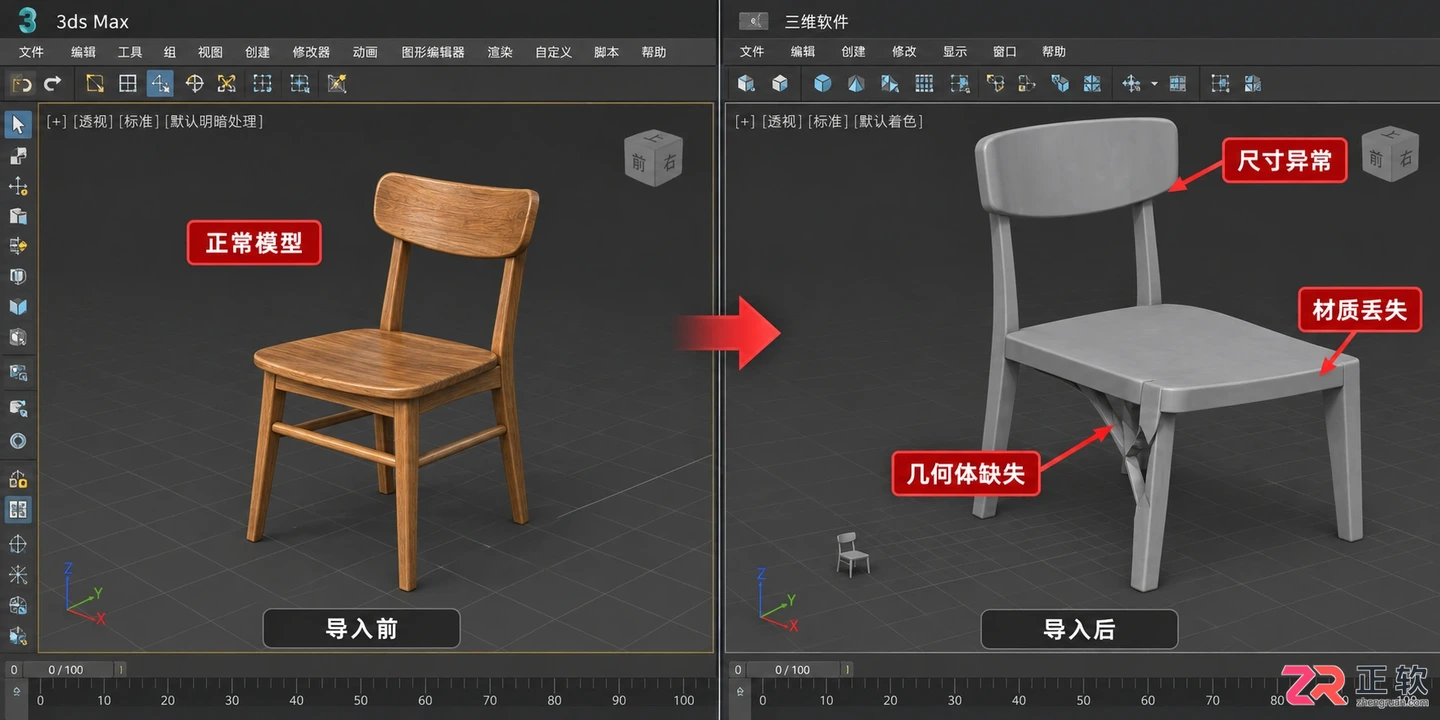Screen dimensions: 1440x720
Task: Open the 脚本 menu in 3ds Max
Action: [x=606, y=52]
